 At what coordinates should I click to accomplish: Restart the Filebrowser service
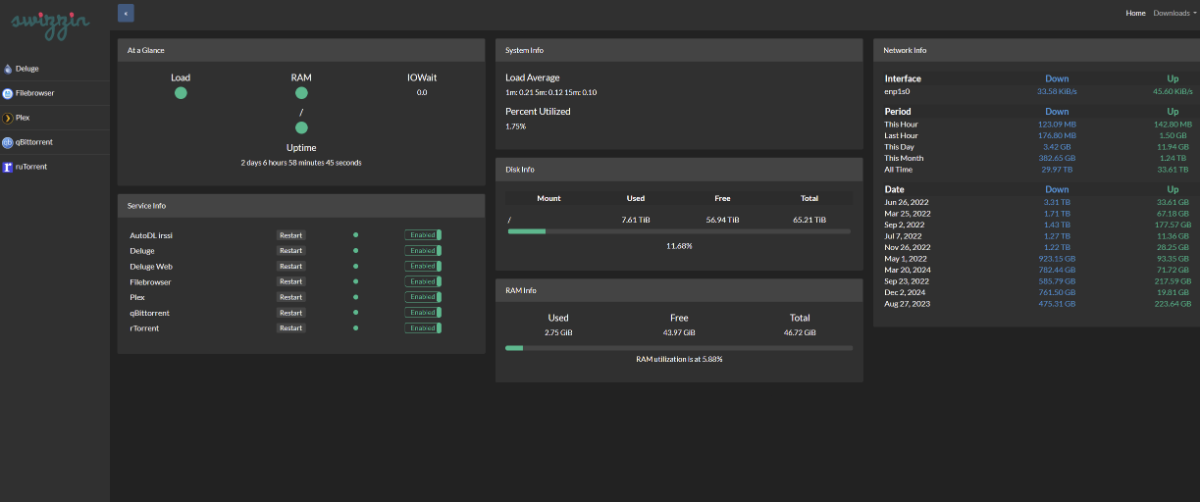point(291,282)
